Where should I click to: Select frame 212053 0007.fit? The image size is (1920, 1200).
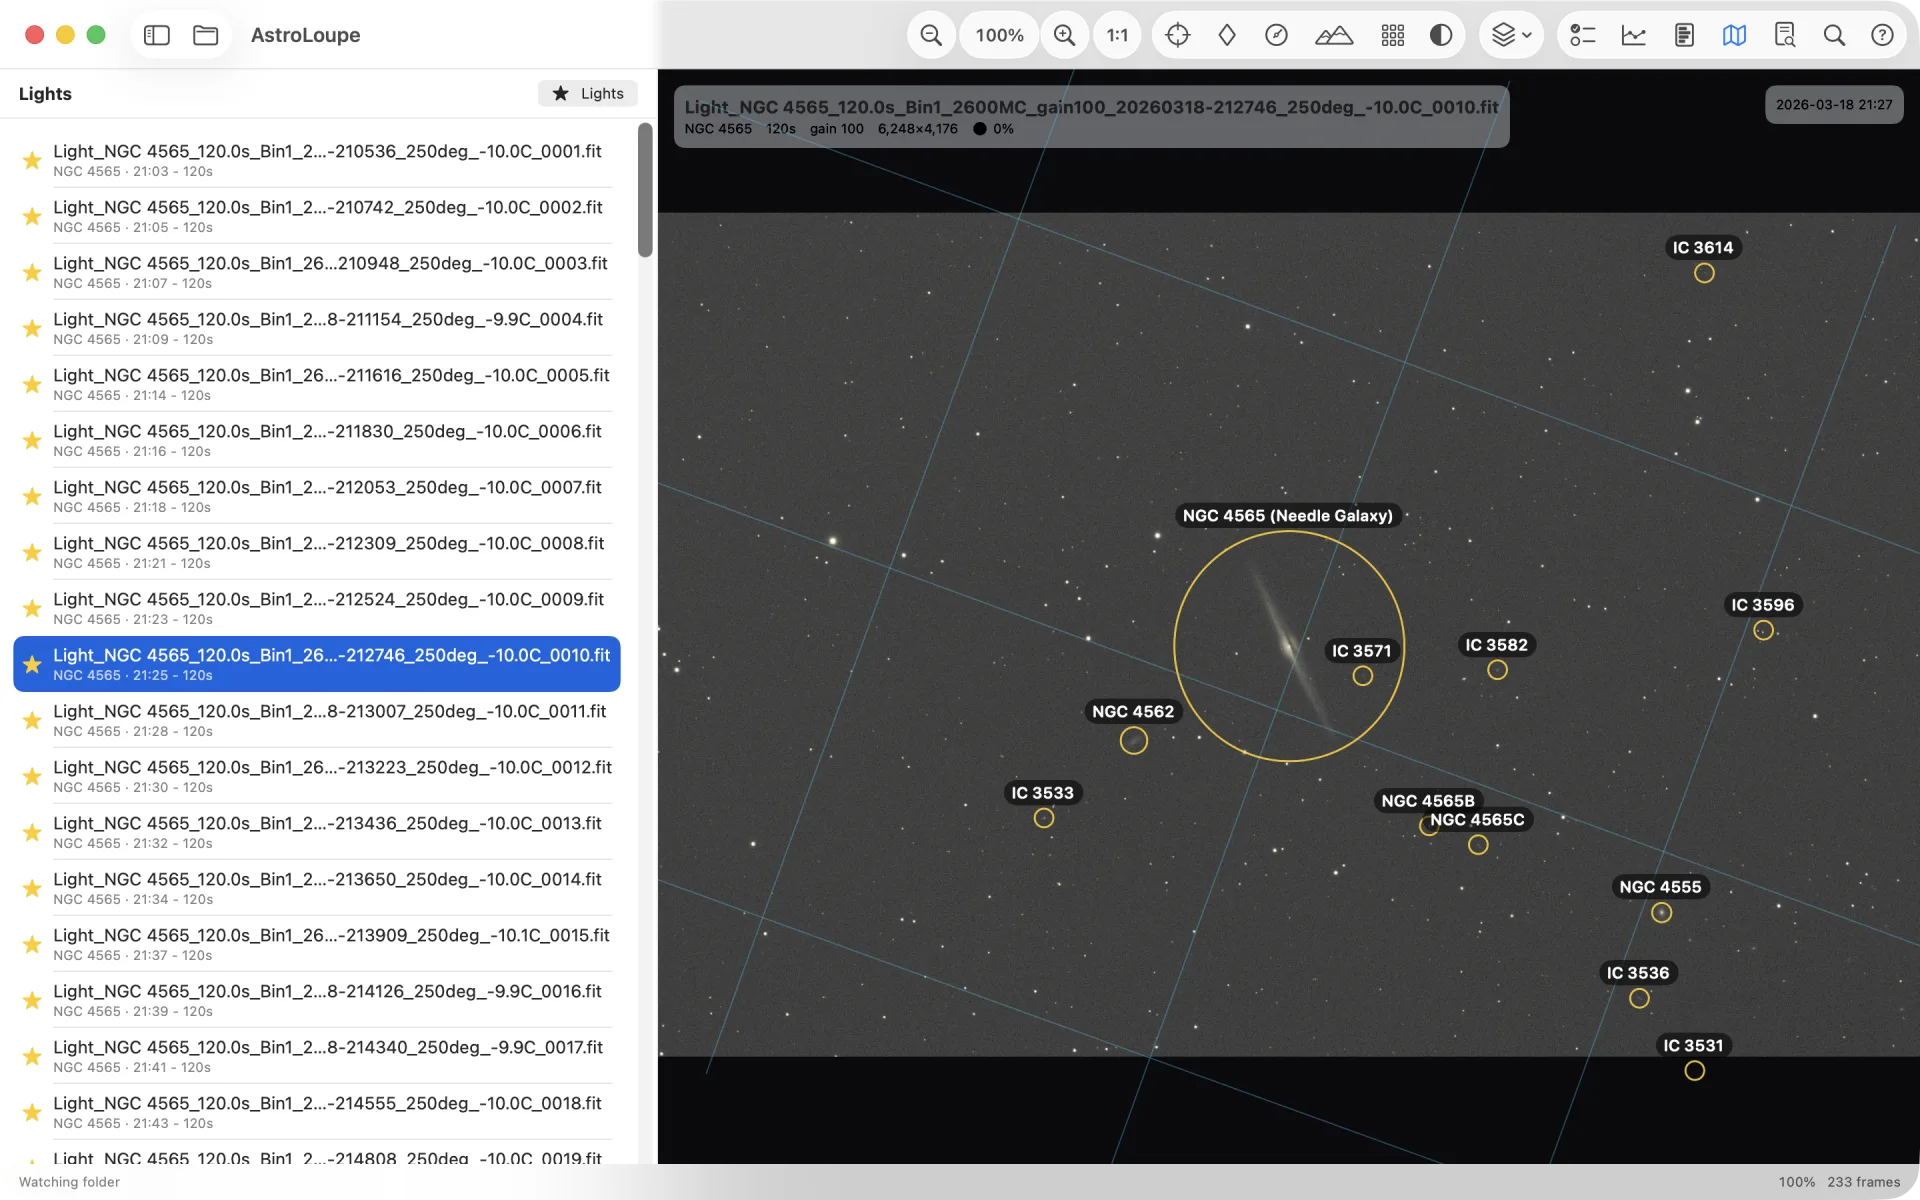coord(316,496)
